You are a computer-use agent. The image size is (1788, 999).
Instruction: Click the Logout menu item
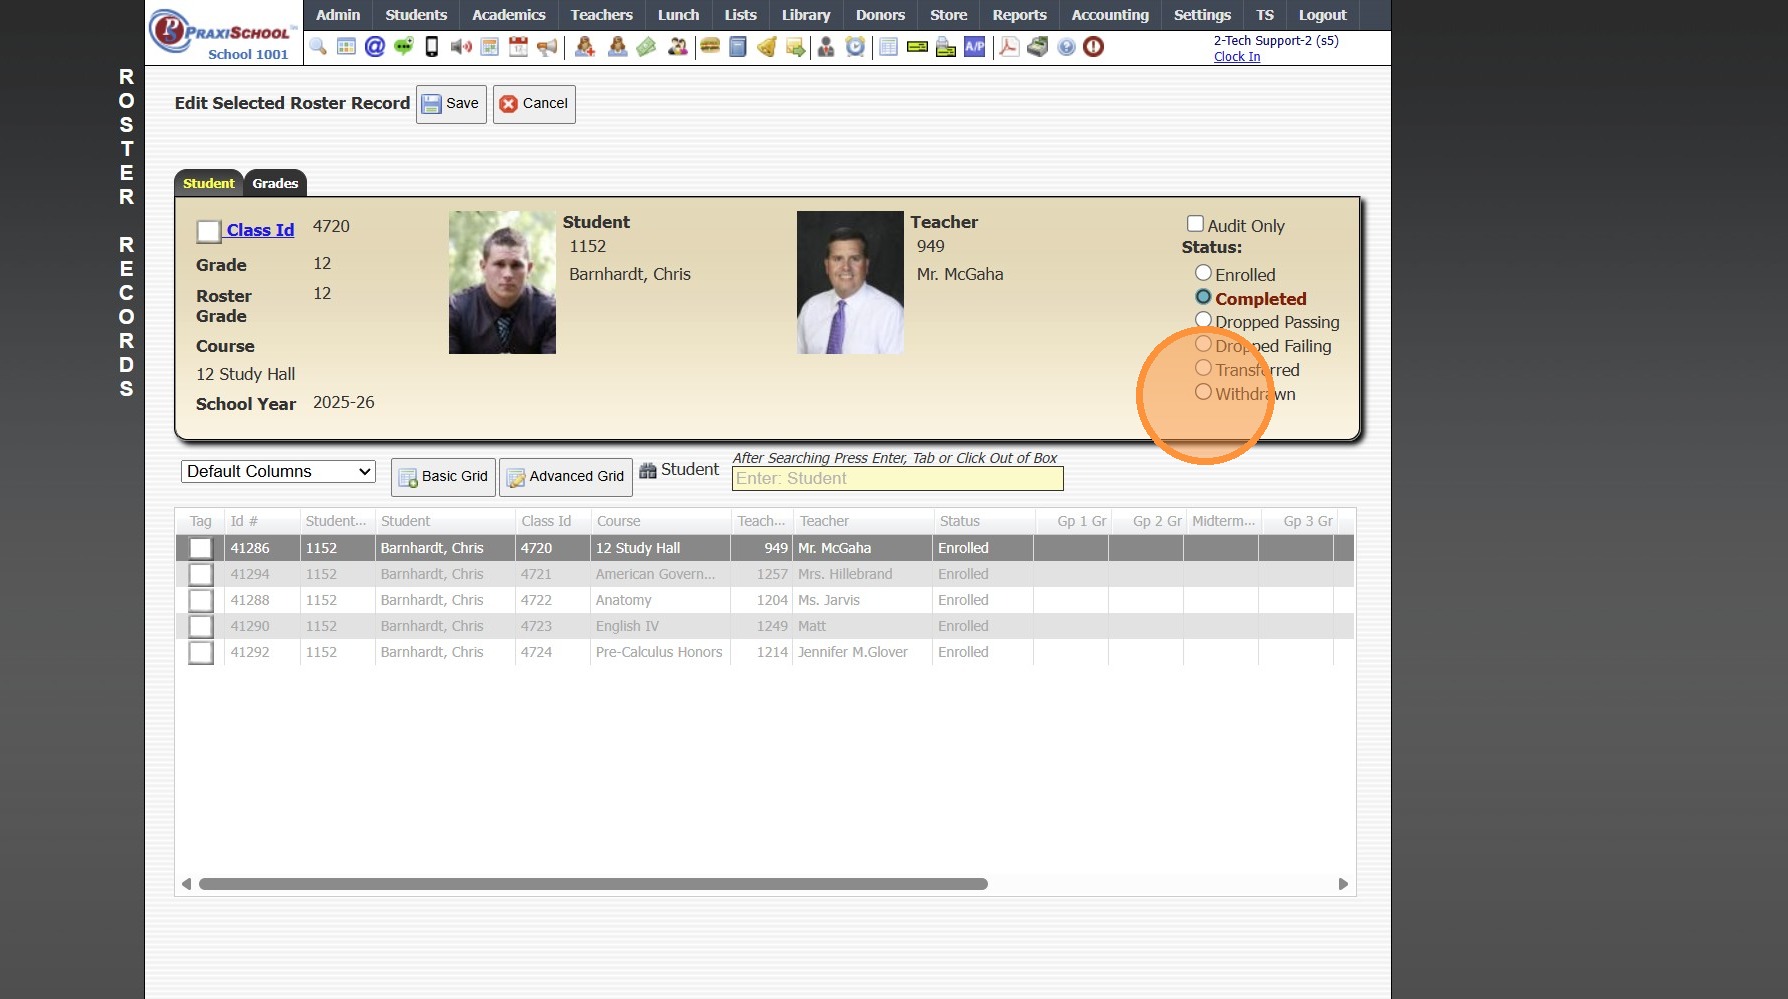click(1322, 15)
